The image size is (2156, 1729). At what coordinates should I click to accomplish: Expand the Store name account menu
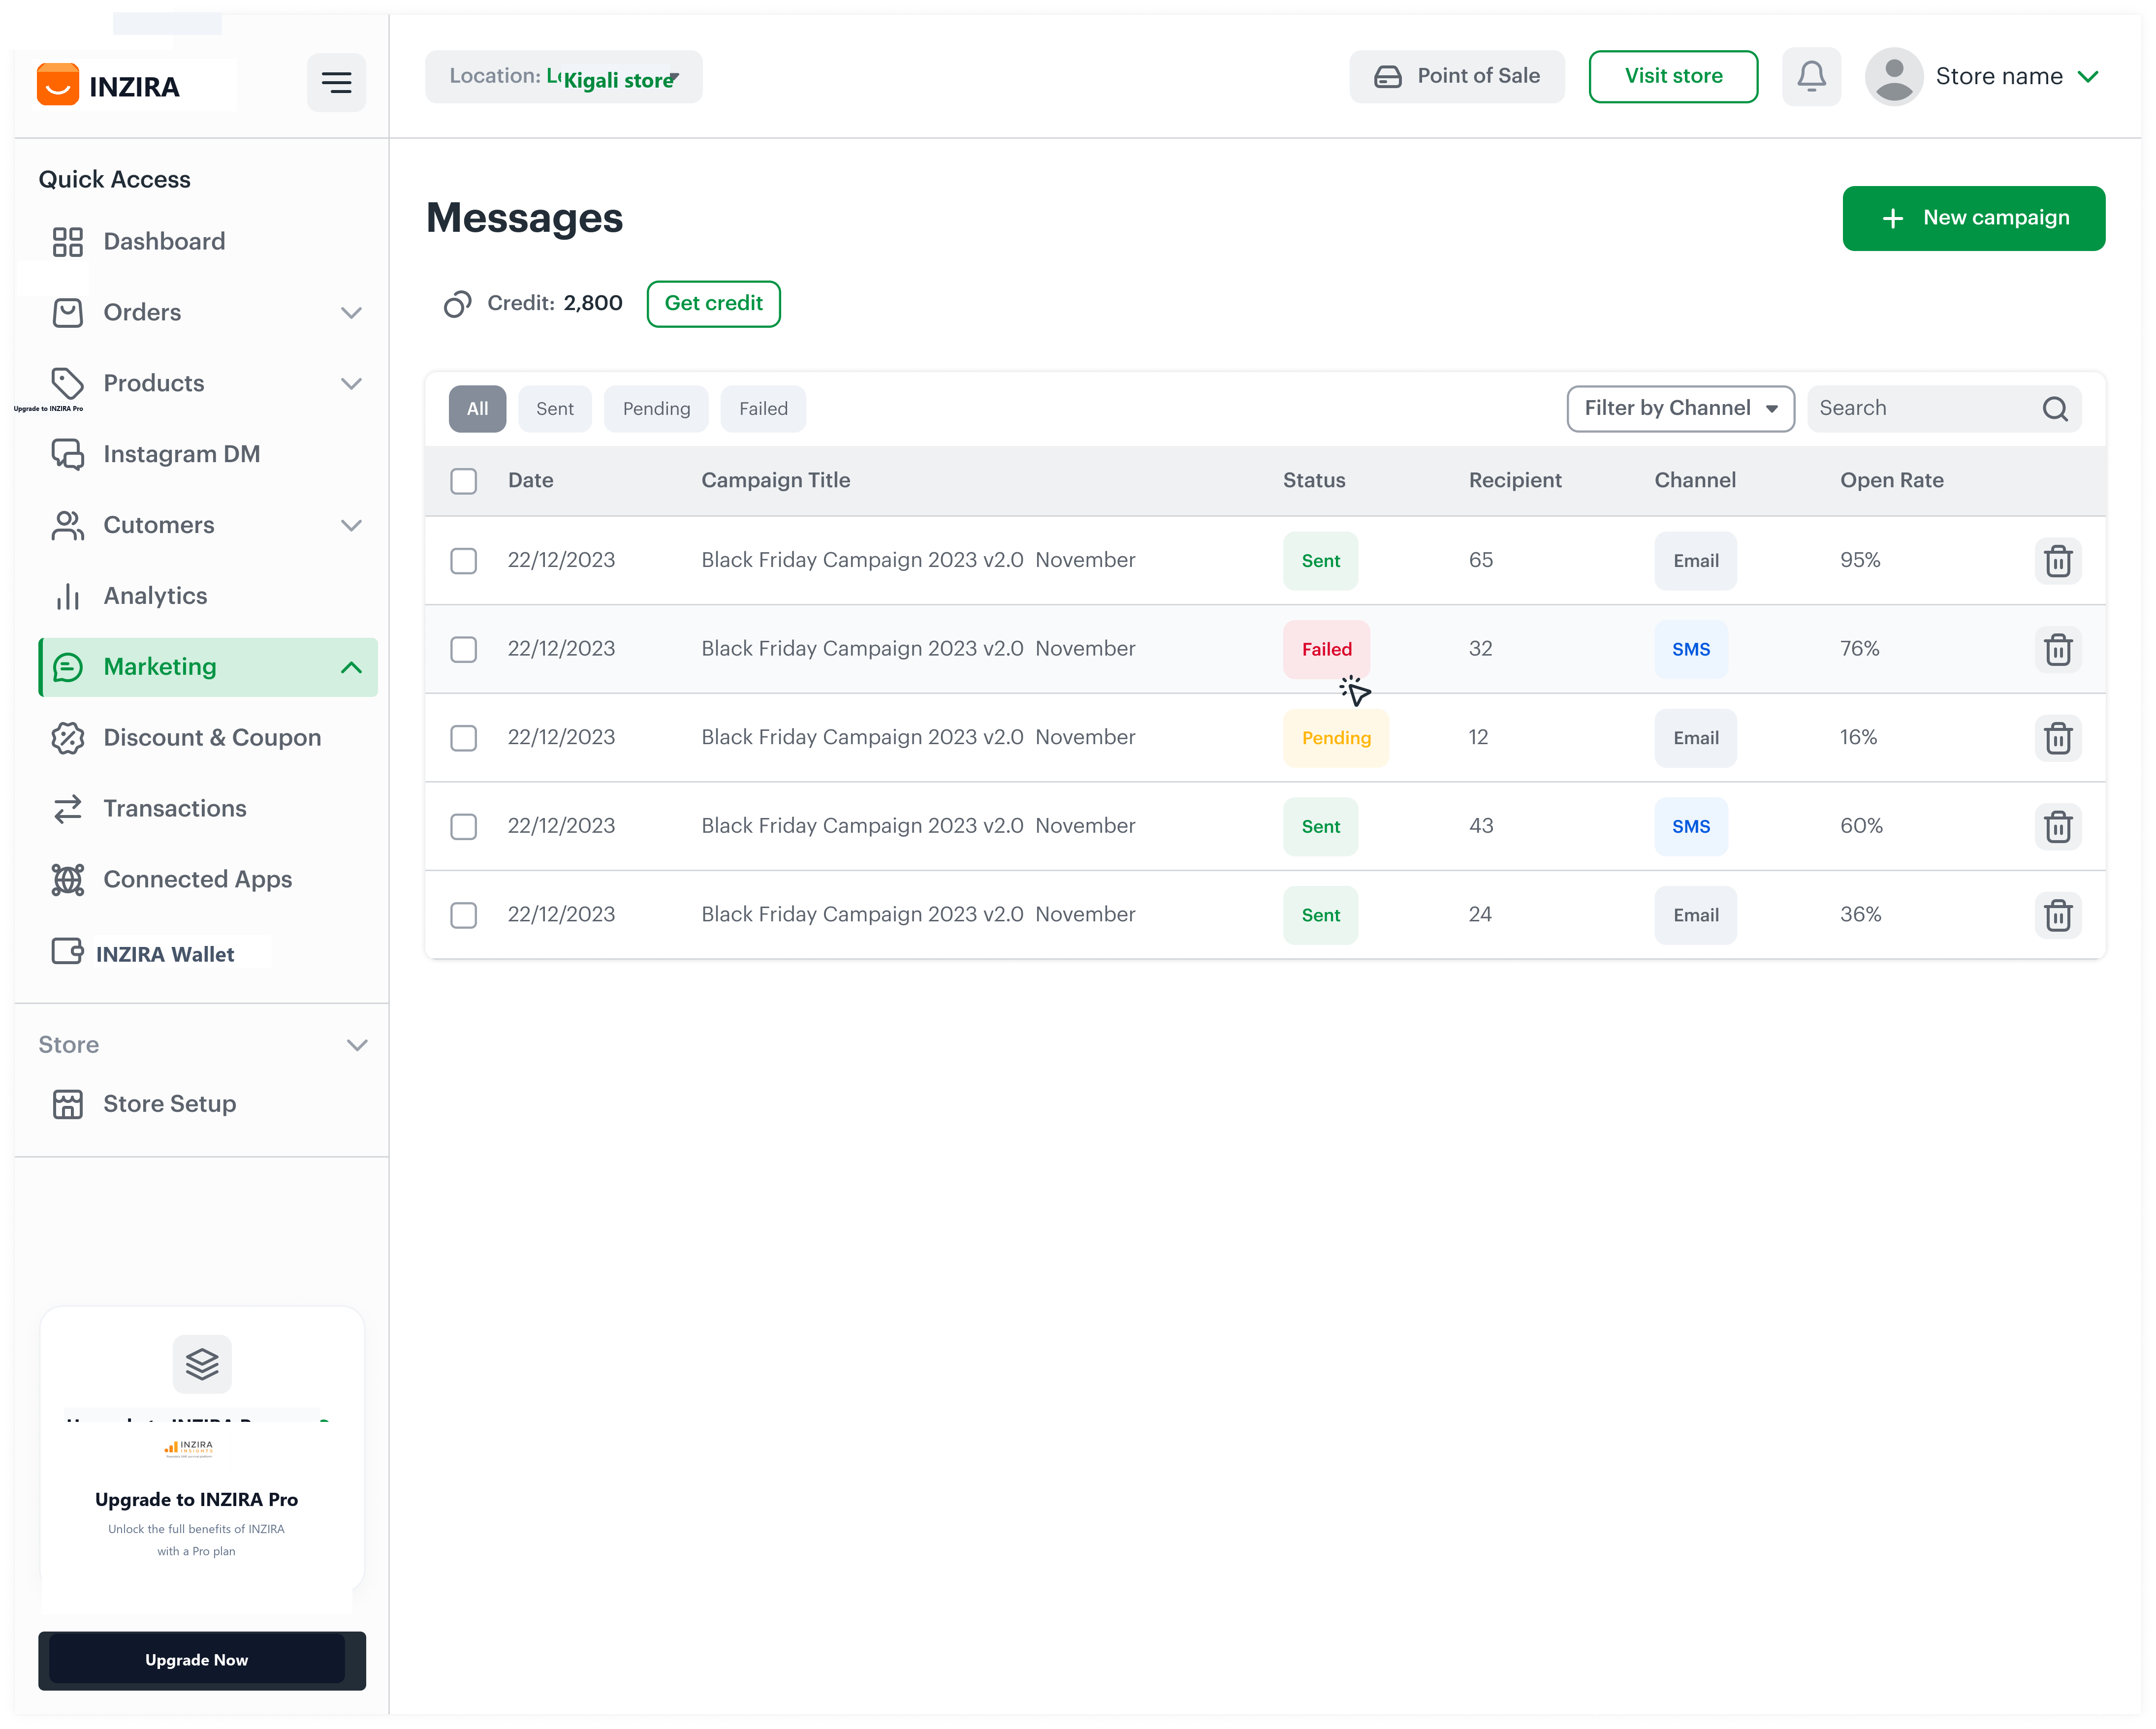coord(2087,77)
